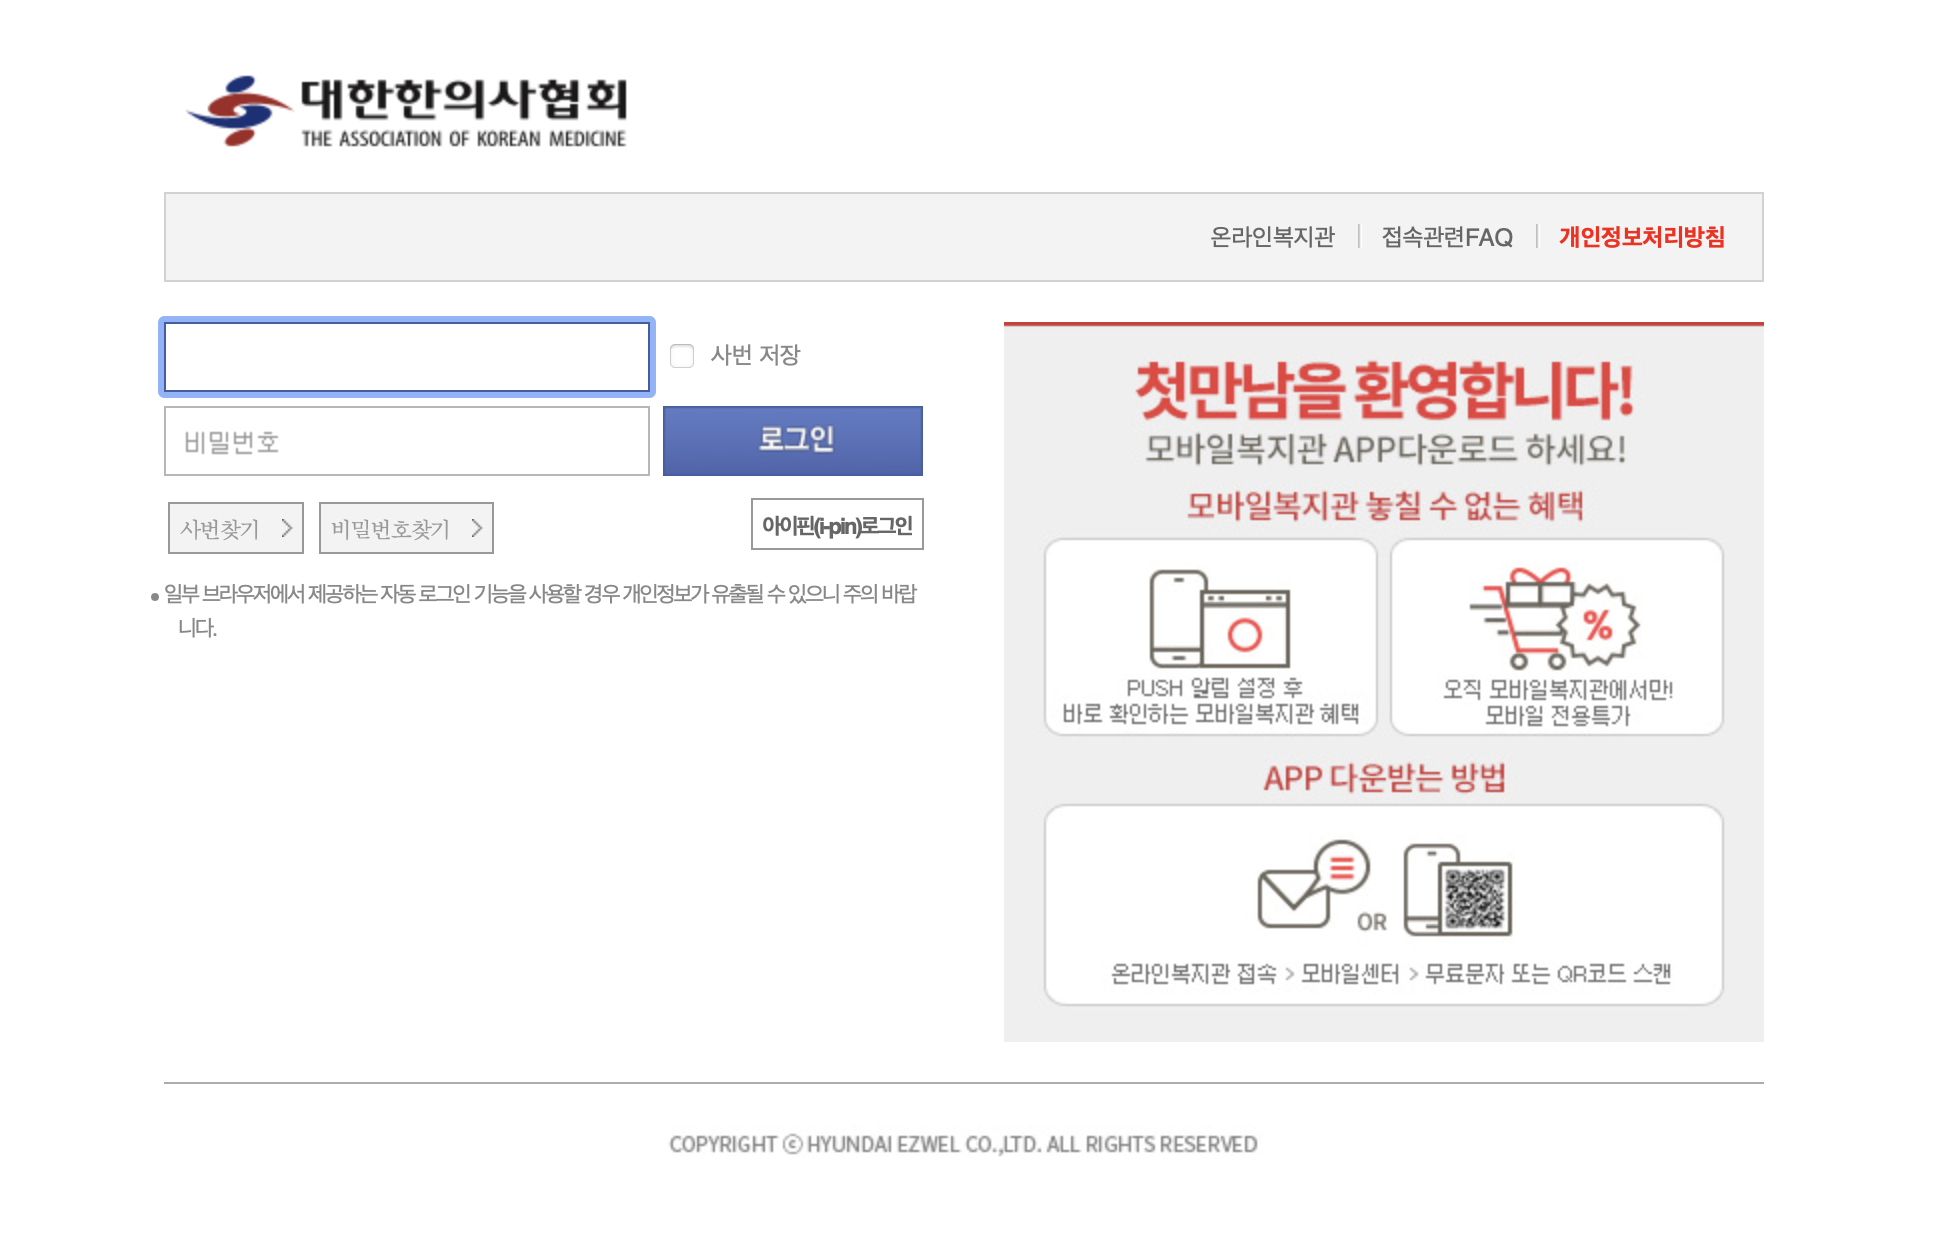1944x1238 pixels.
Task: Click the arrow on 비밀번호찾기 button
Action: [476, 528]
